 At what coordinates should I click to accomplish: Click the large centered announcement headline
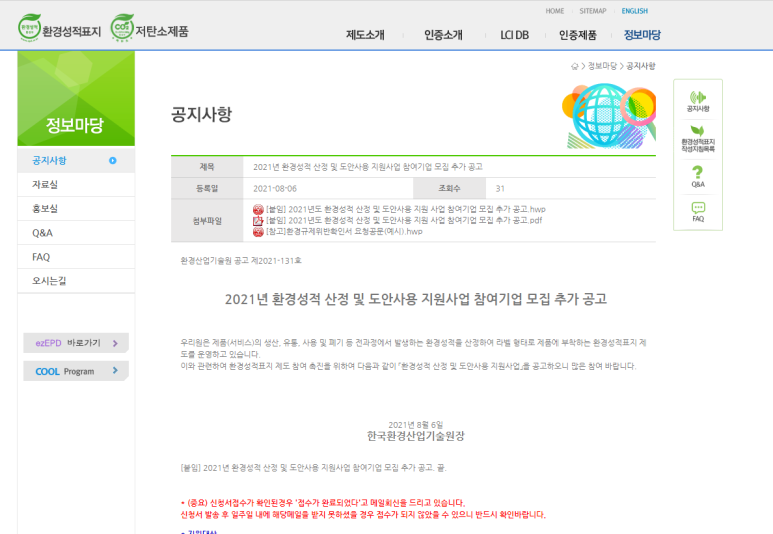pos(416,299)
